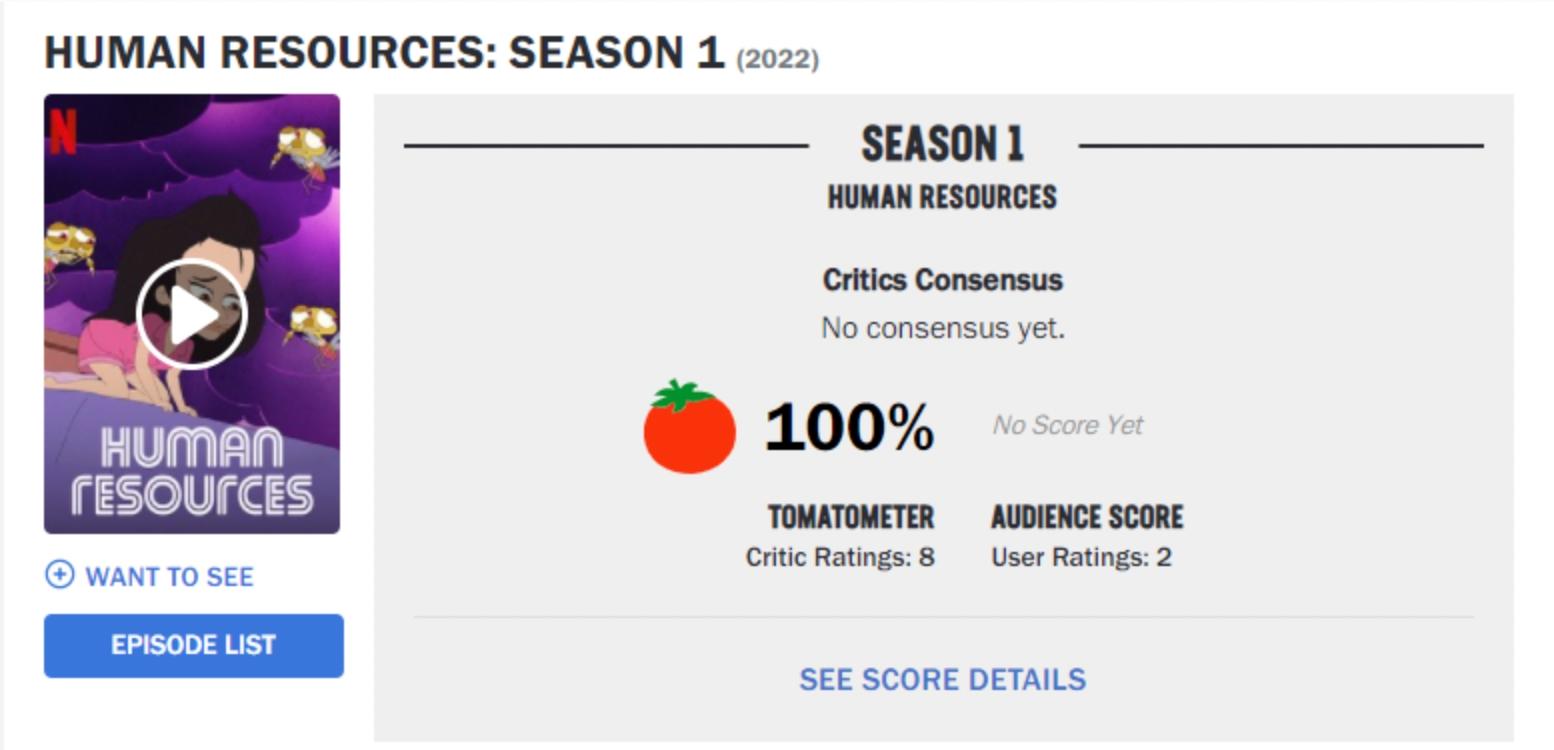Open See Score Details
Screen dimensions: 1554x750
pyautogui.click(x=942, y=680)
